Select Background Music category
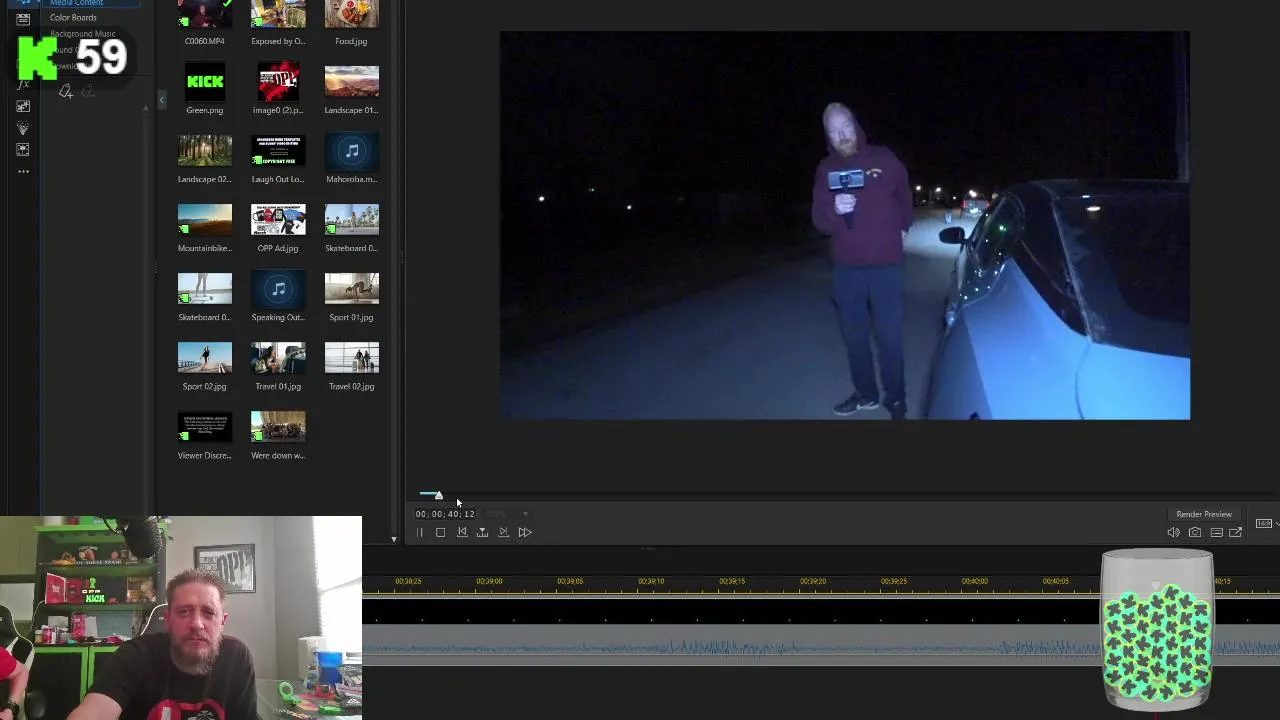 (83, 34)
